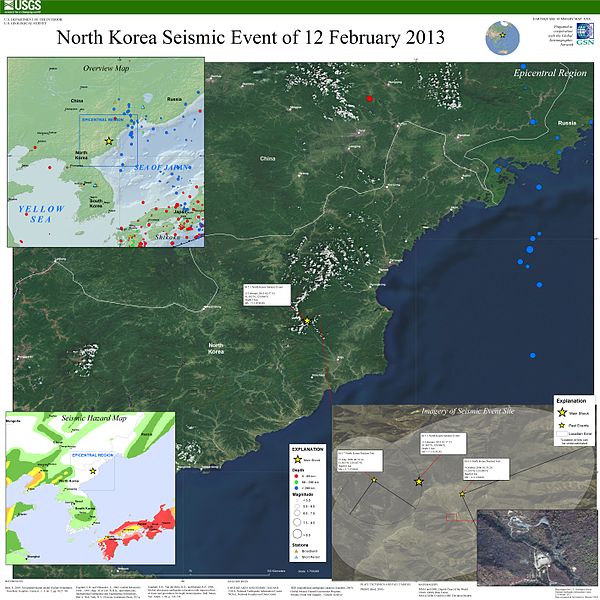Click the globe locator icon in the header
Viewport: 600px width, 600px height.
503,36
